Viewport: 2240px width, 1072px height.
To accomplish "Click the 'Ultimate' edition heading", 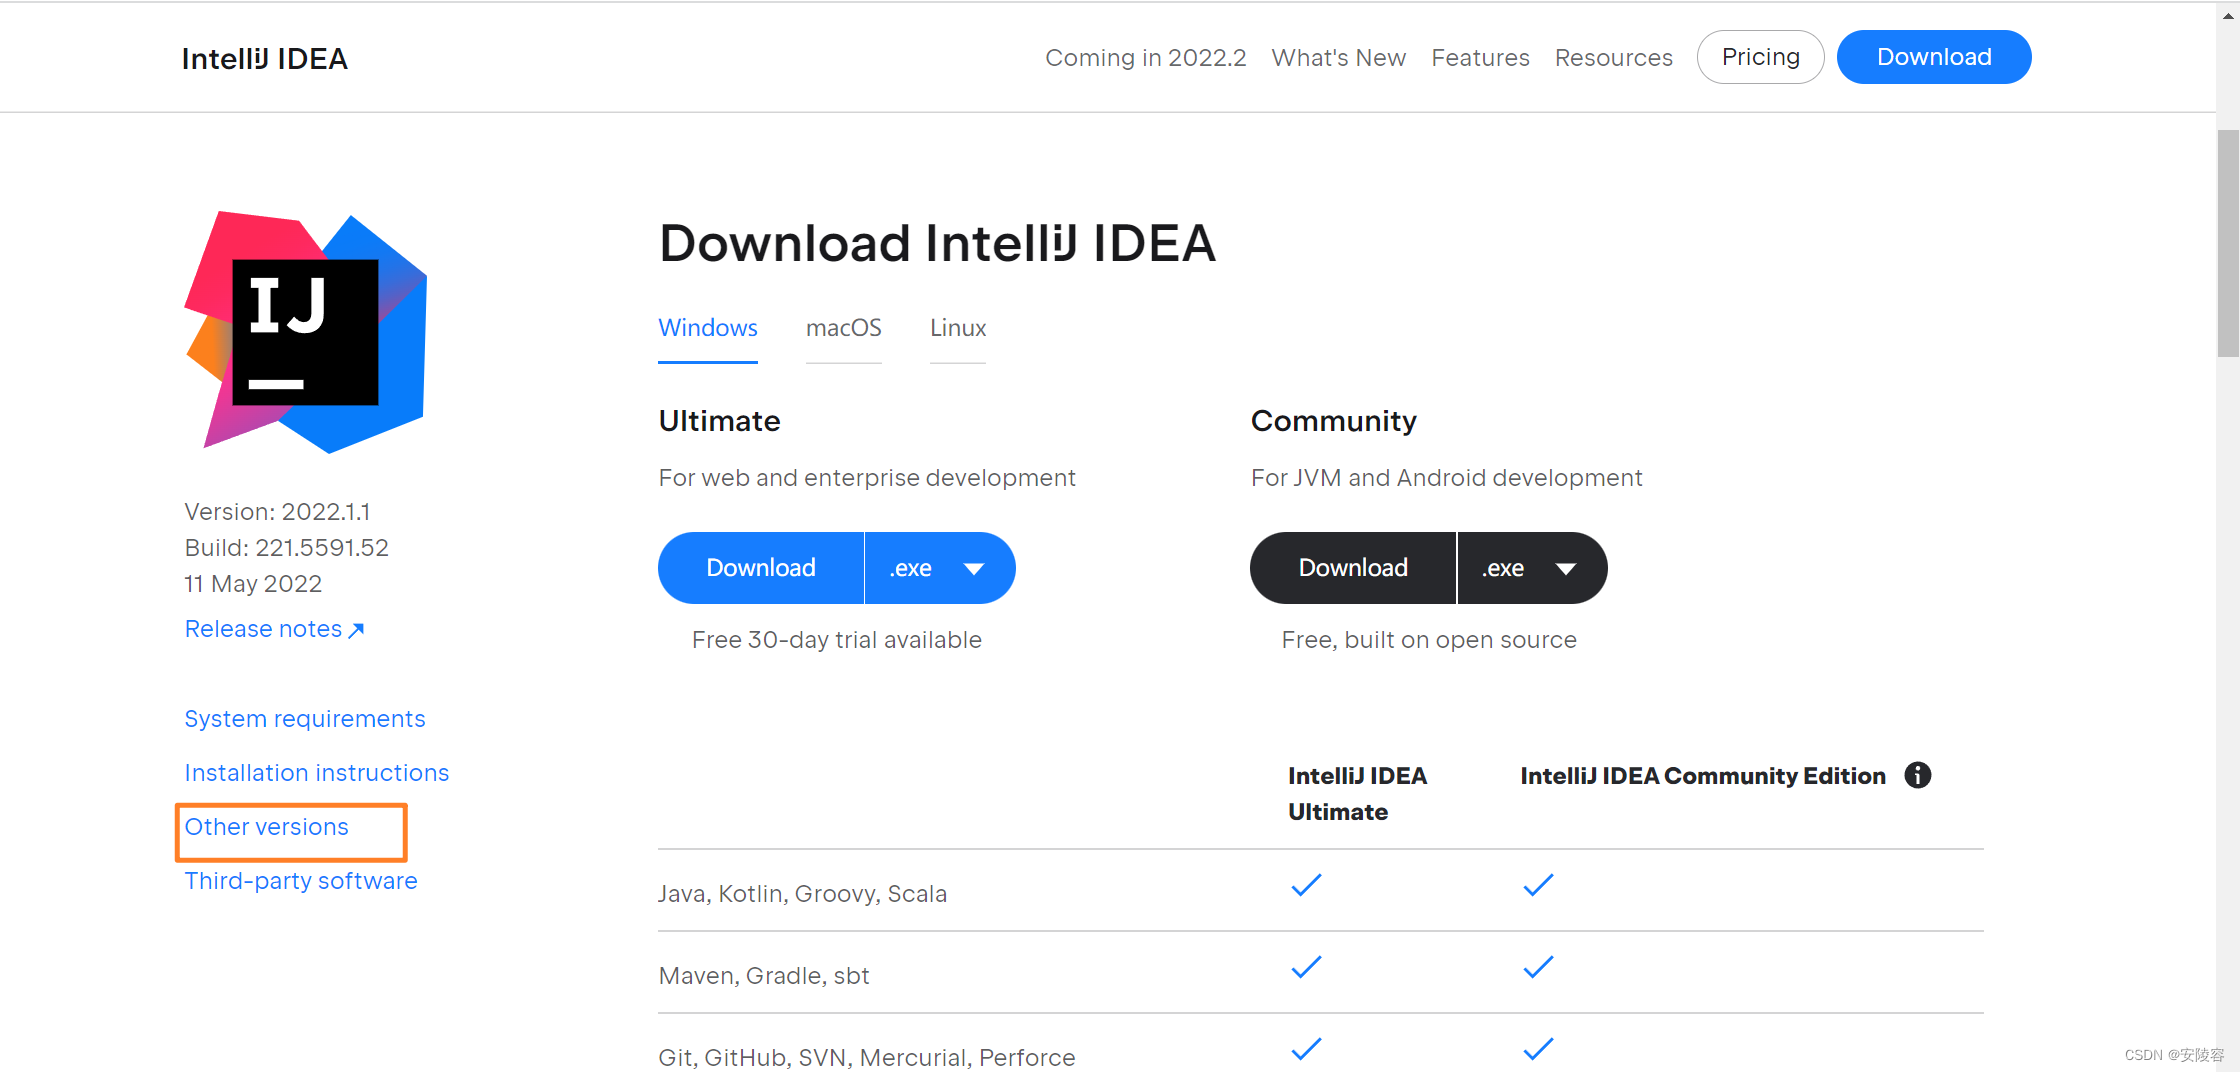I will [x=720, y=421].
